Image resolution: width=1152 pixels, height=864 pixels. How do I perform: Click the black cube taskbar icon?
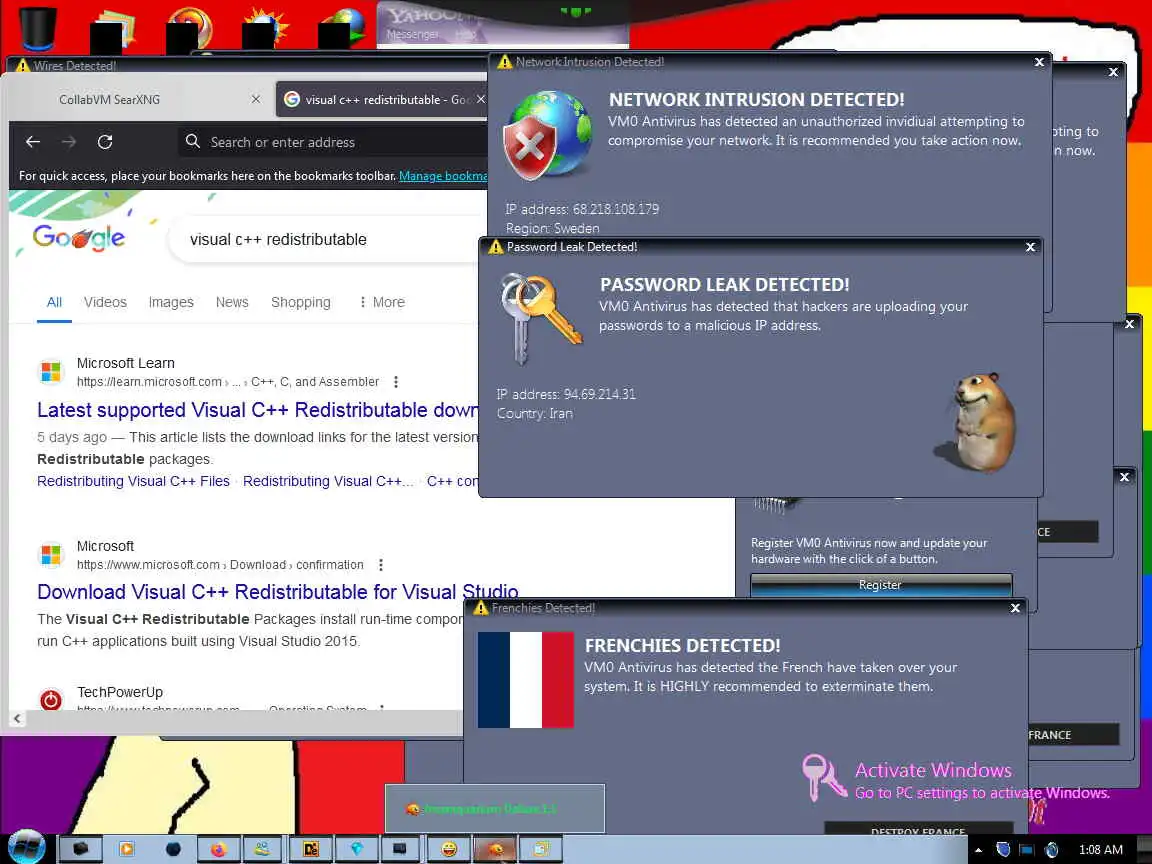80,849
